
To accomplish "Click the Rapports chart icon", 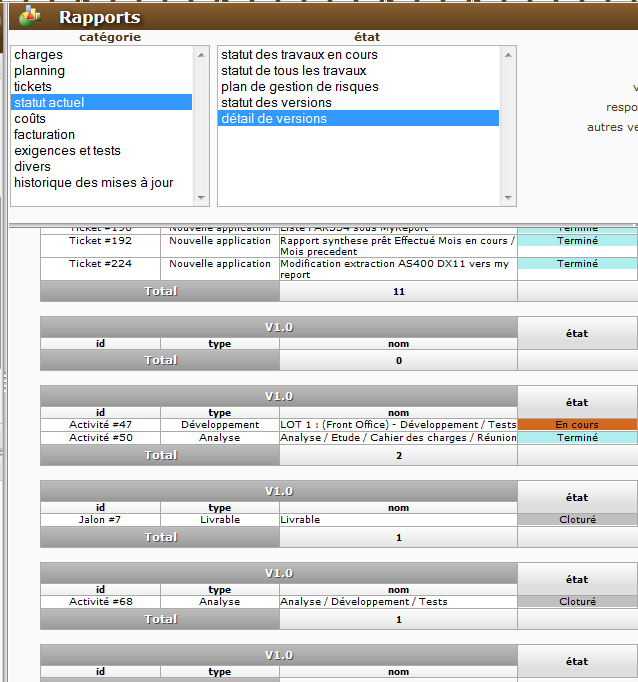I will [x=31, y=16].
